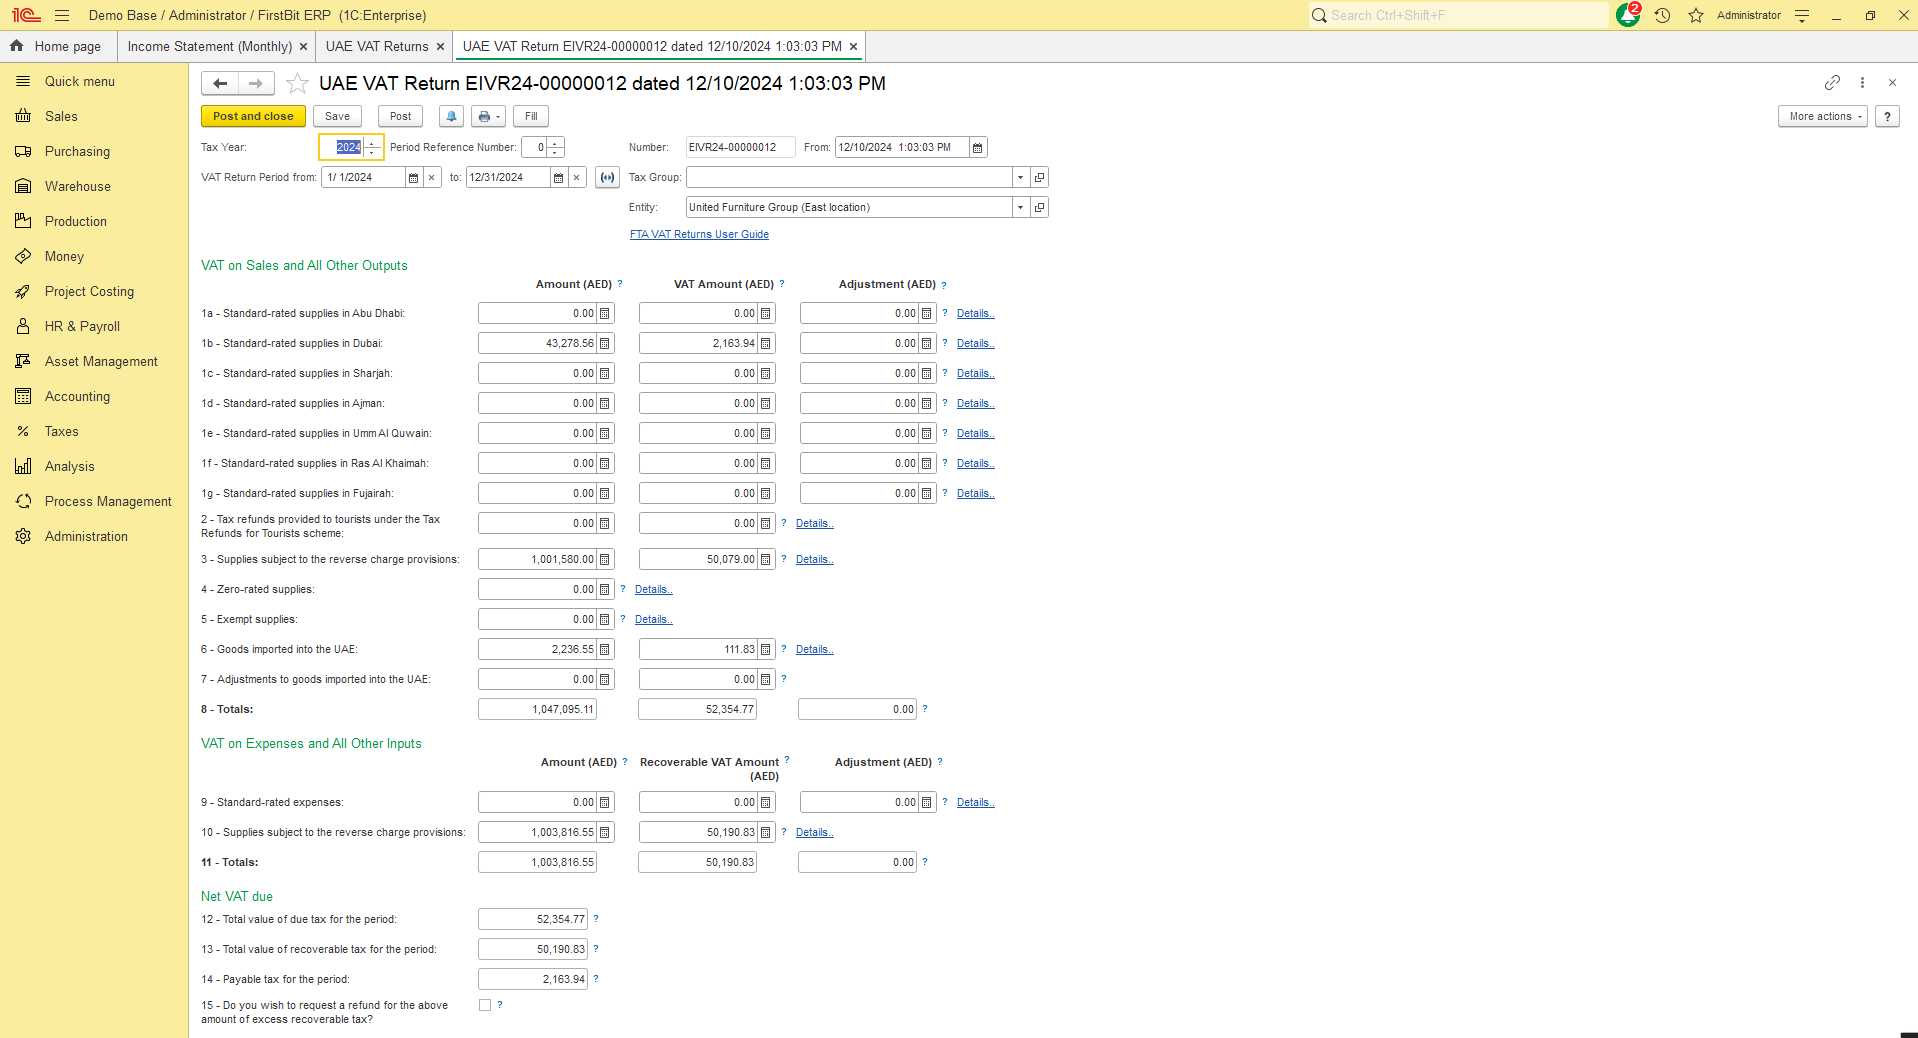Image resolution: width=1918 pixels, height=1038 pixels.
Task: Expand the Tax Group dropdown
Action: pyautogui.click(x=1020, y=178)
